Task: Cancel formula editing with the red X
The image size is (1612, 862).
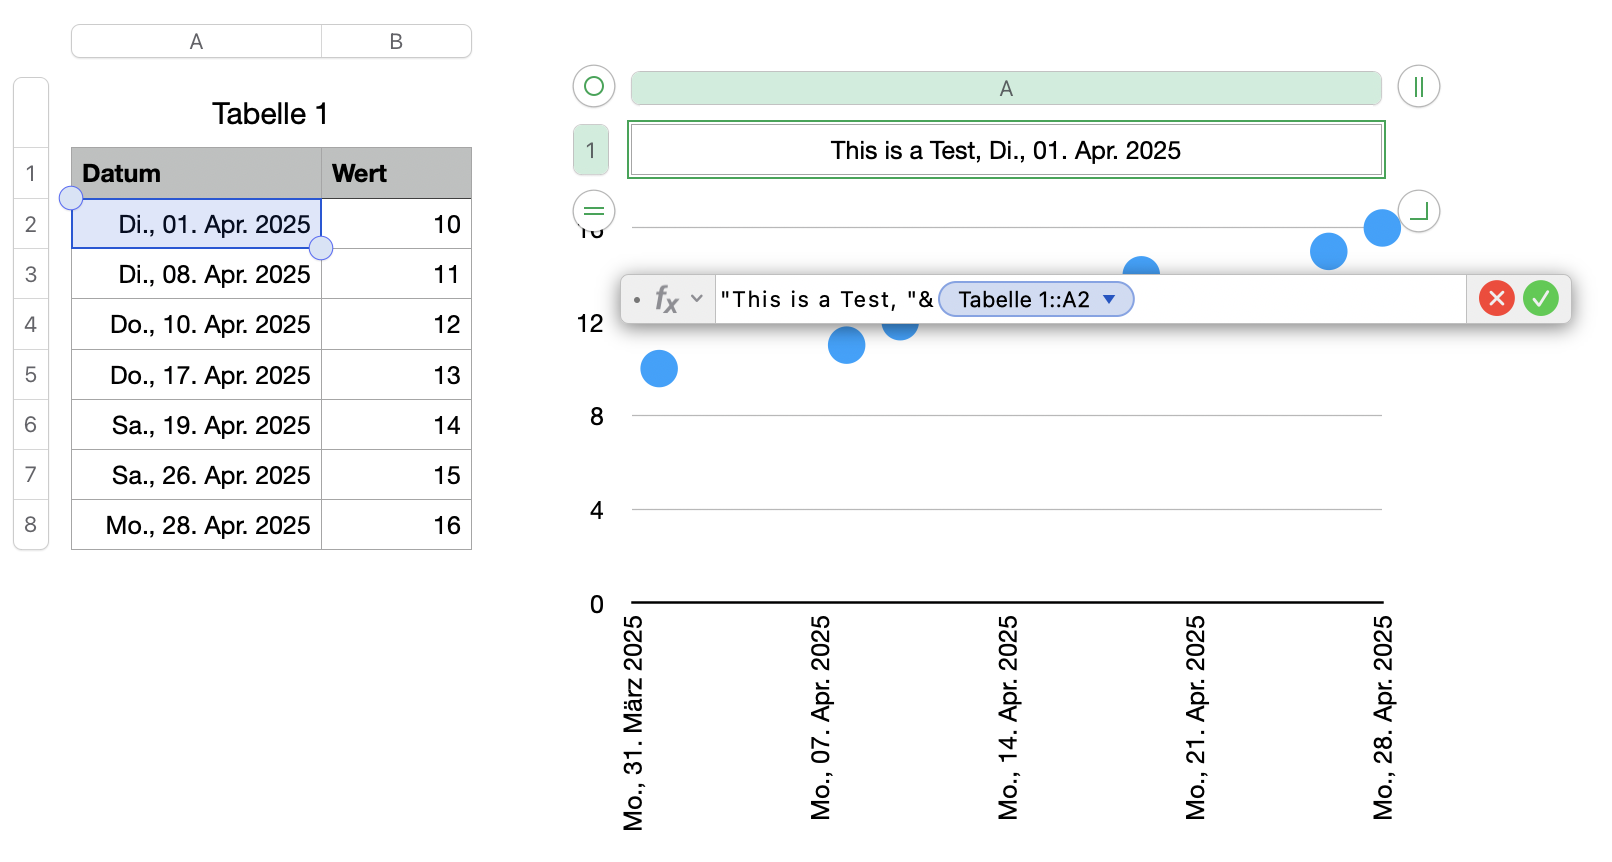Action: point(1496,298)
